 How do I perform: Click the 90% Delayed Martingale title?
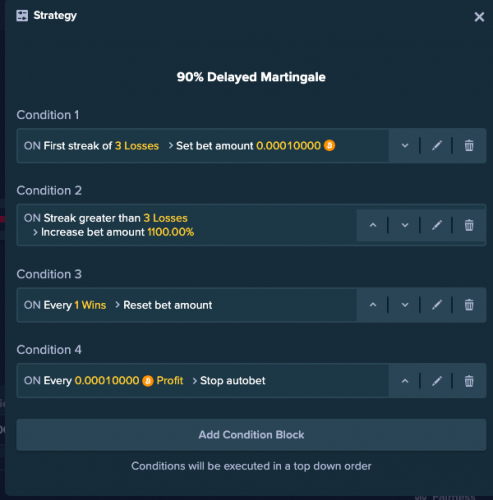click(251, 77)
